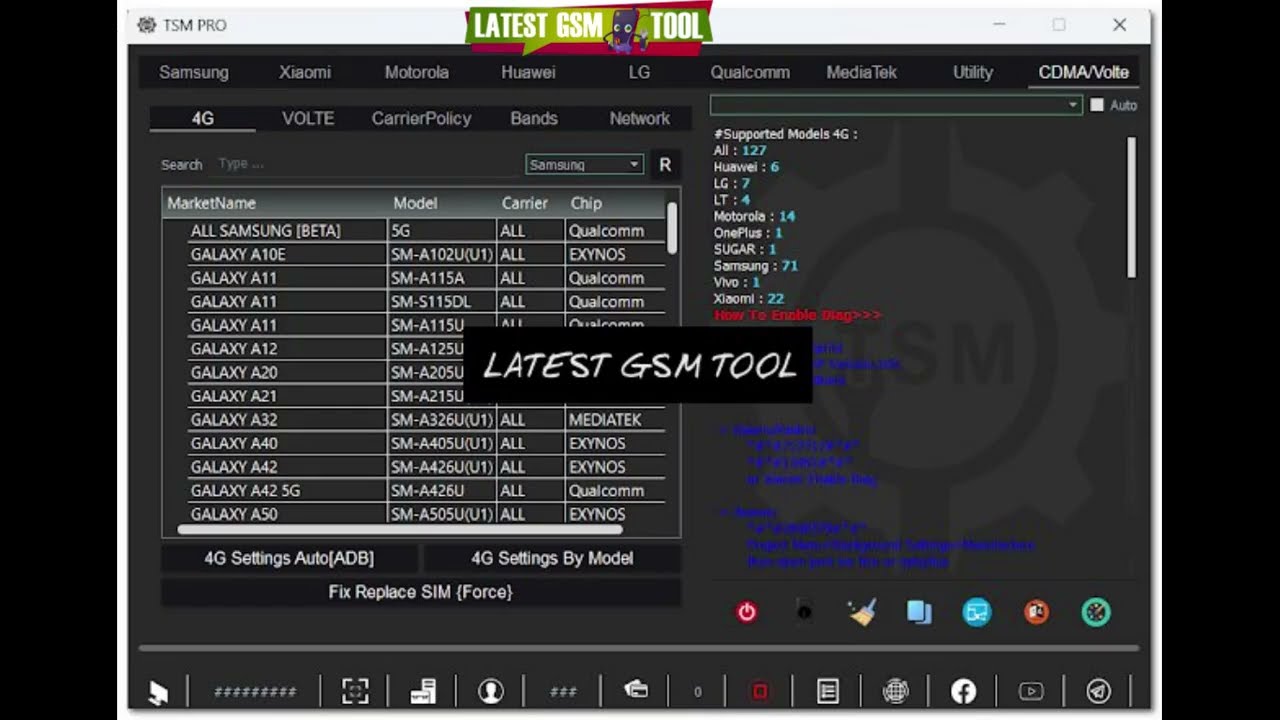The height and width of the screenshot is (720, 1280).
Task: Click the globe icon on the bottom toolbar
Action: pos(895,690)
